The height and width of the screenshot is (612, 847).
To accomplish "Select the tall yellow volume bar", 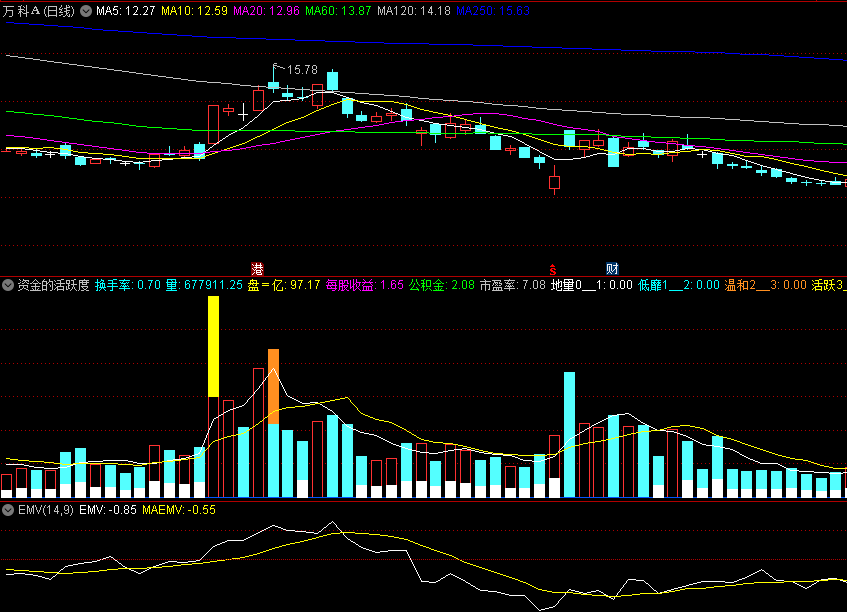I will [213, 346].
